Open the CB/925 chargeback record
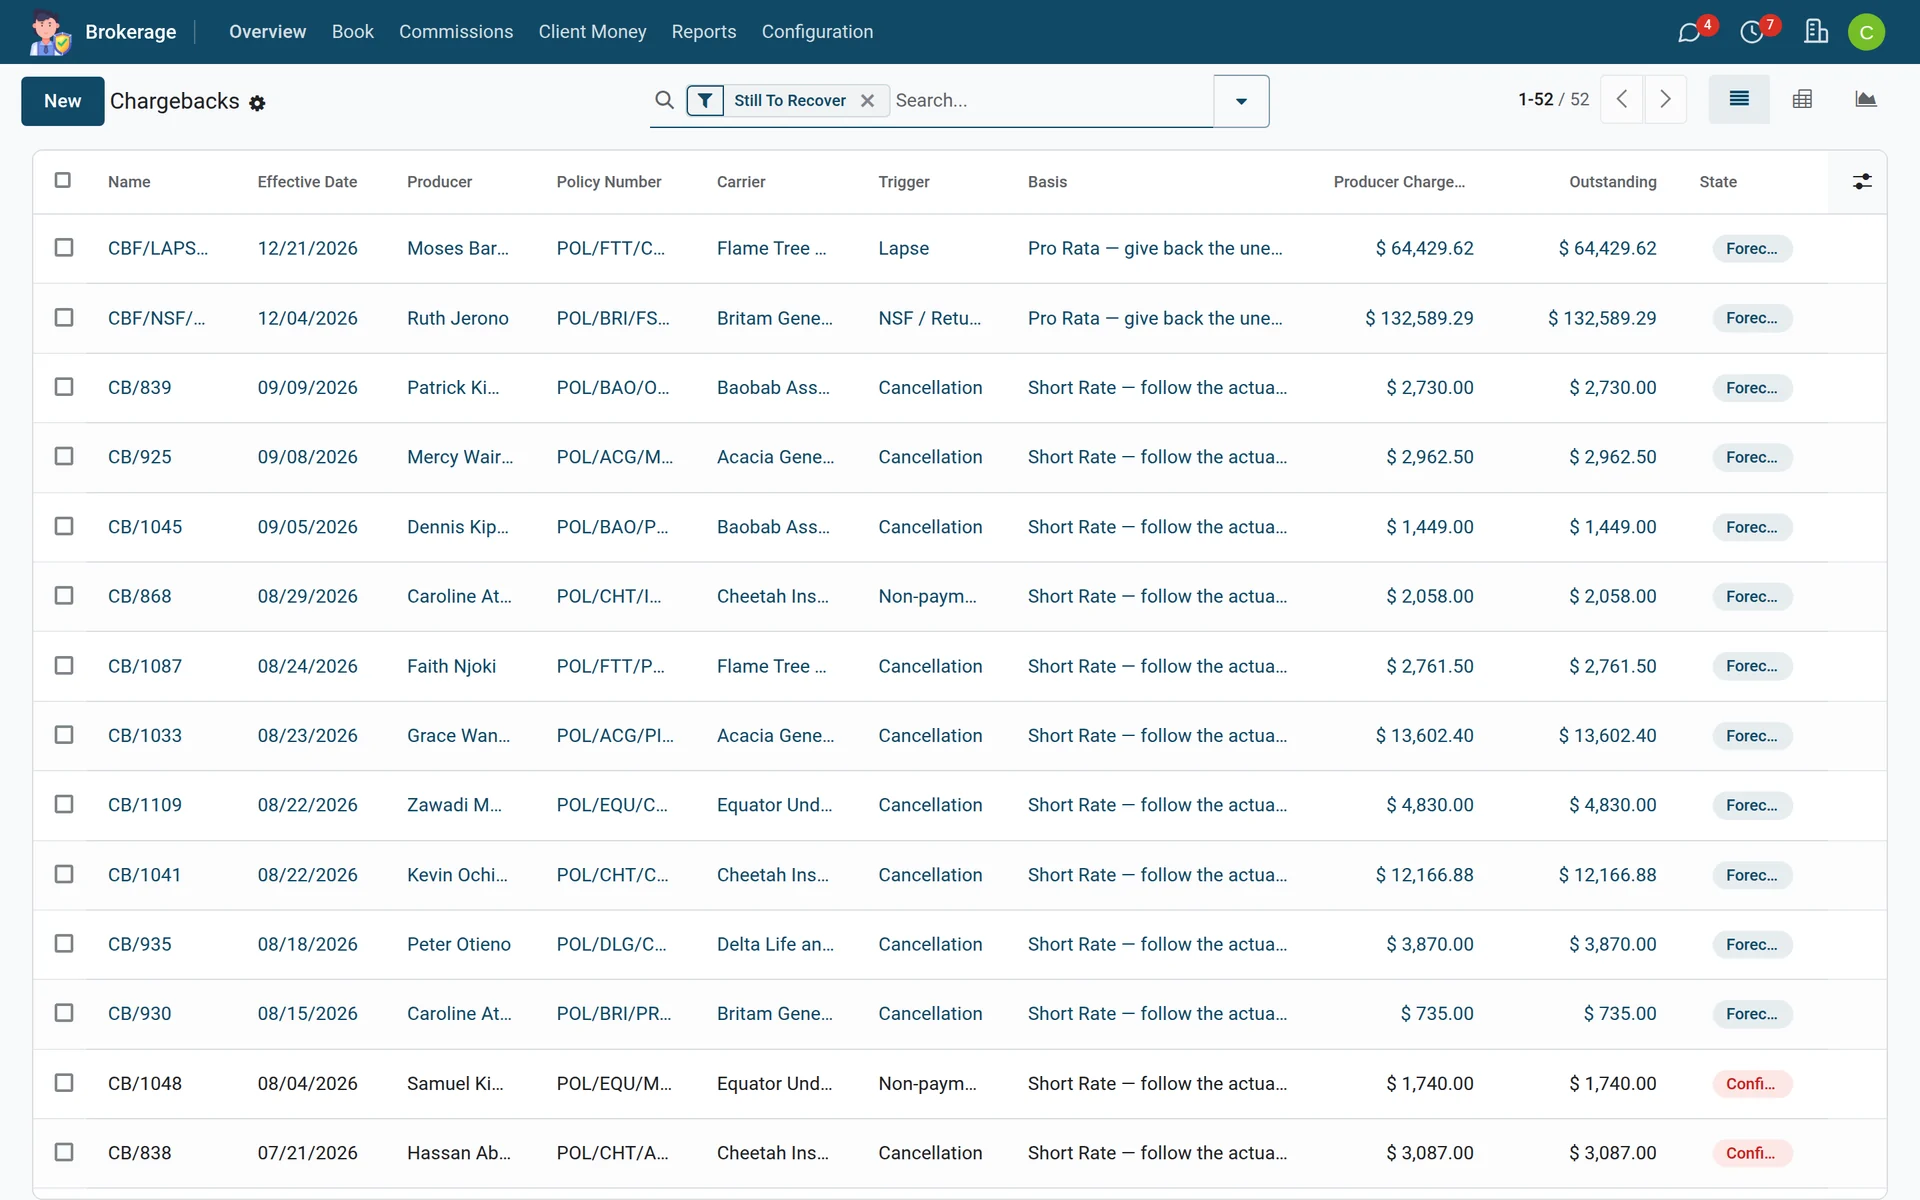 pyautogui.click(x=140, y=457)
